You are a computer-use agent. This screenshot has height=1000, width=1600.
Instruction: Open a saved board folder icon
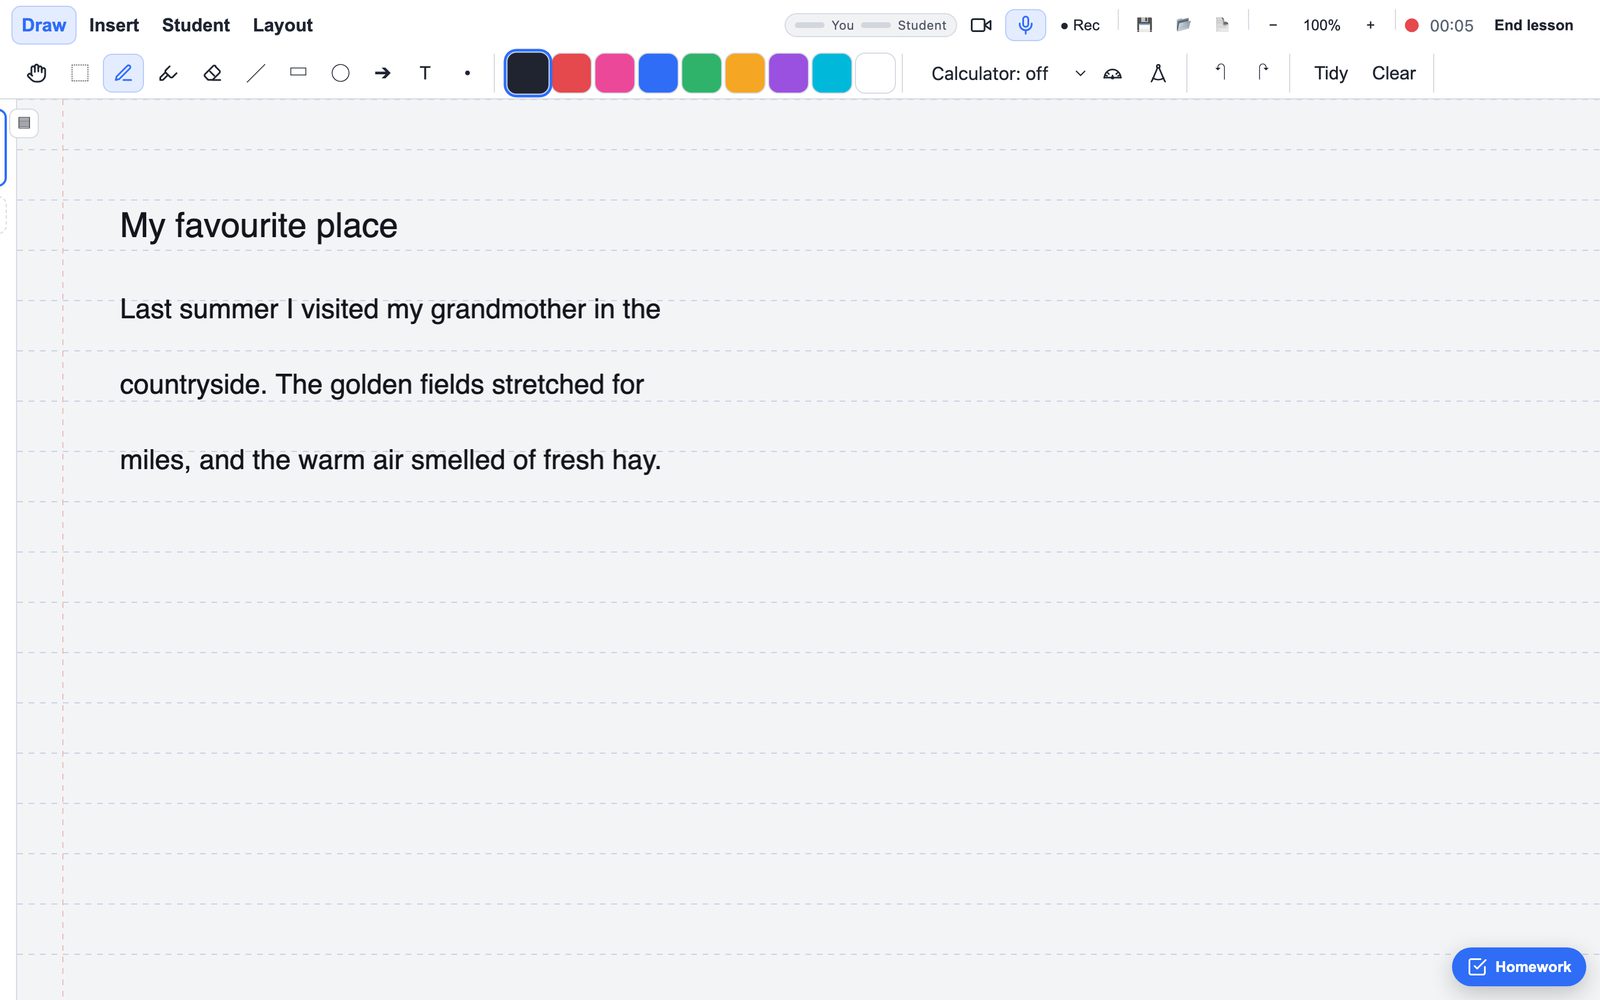pyautogui.click(x=1183, y=25)
